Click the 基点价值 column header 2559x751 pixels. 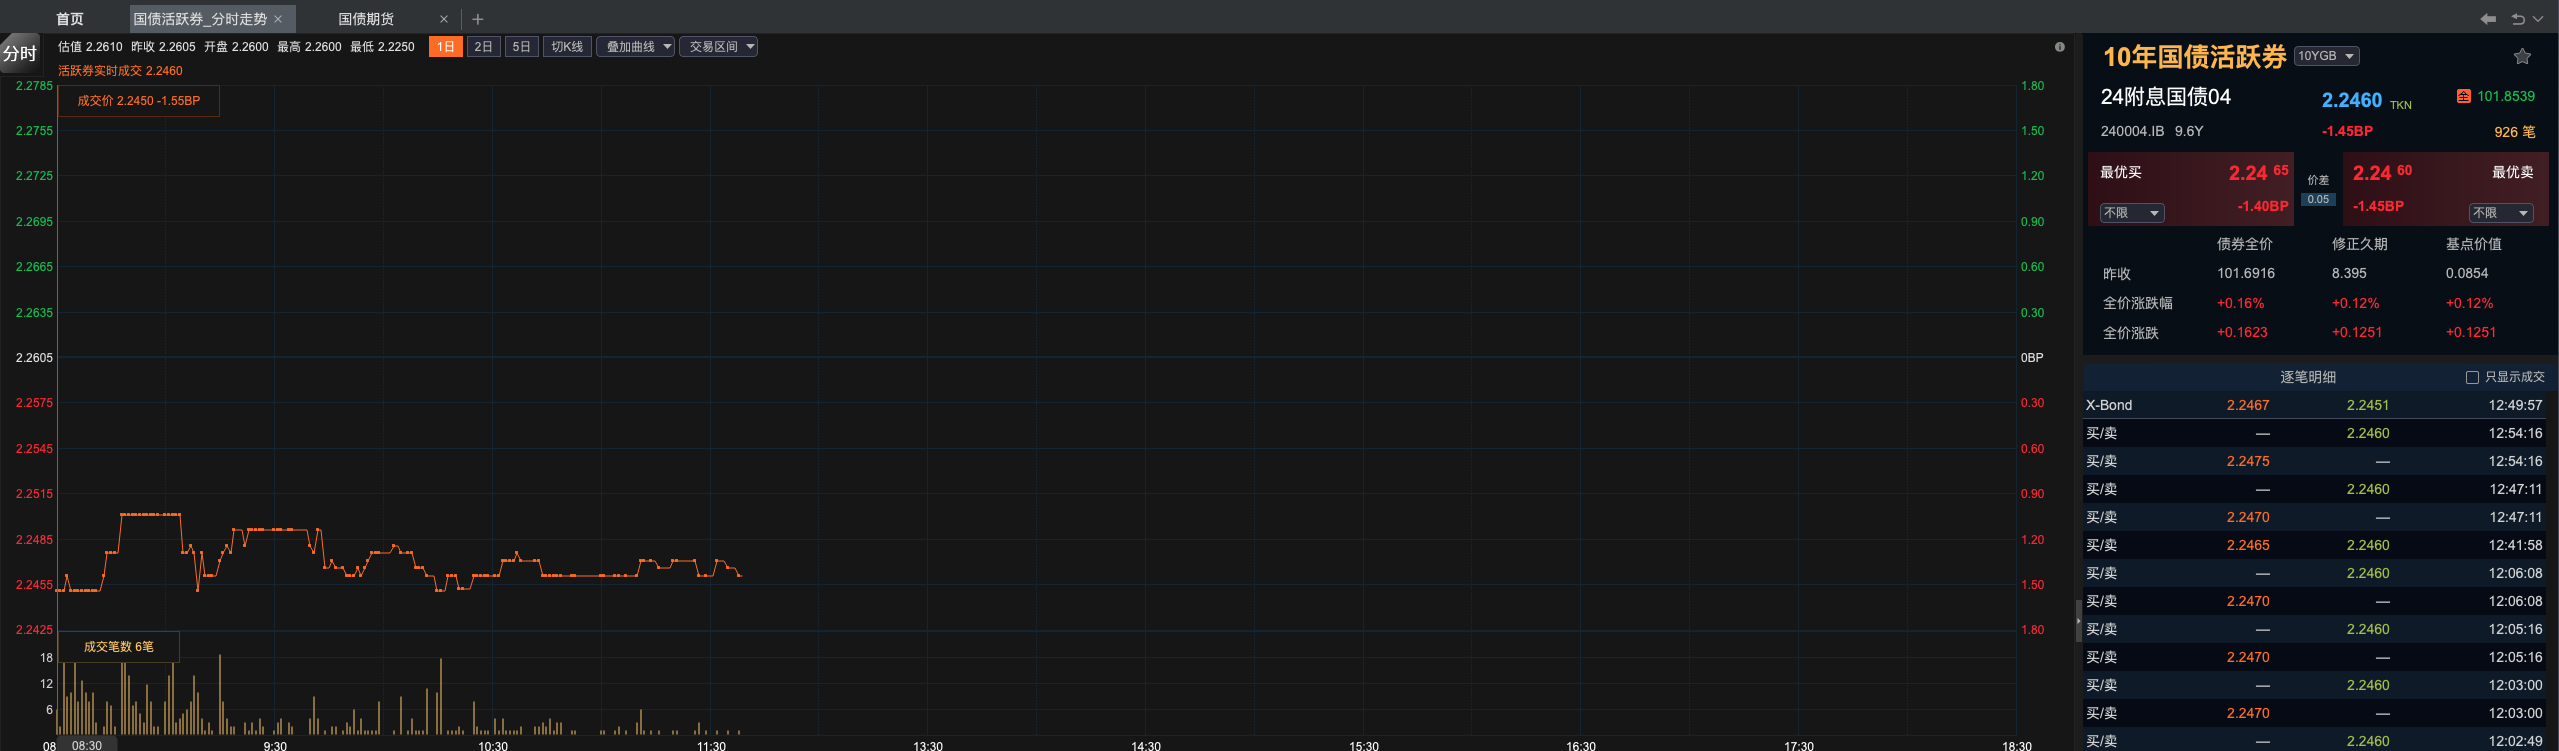pos(2474,244)
